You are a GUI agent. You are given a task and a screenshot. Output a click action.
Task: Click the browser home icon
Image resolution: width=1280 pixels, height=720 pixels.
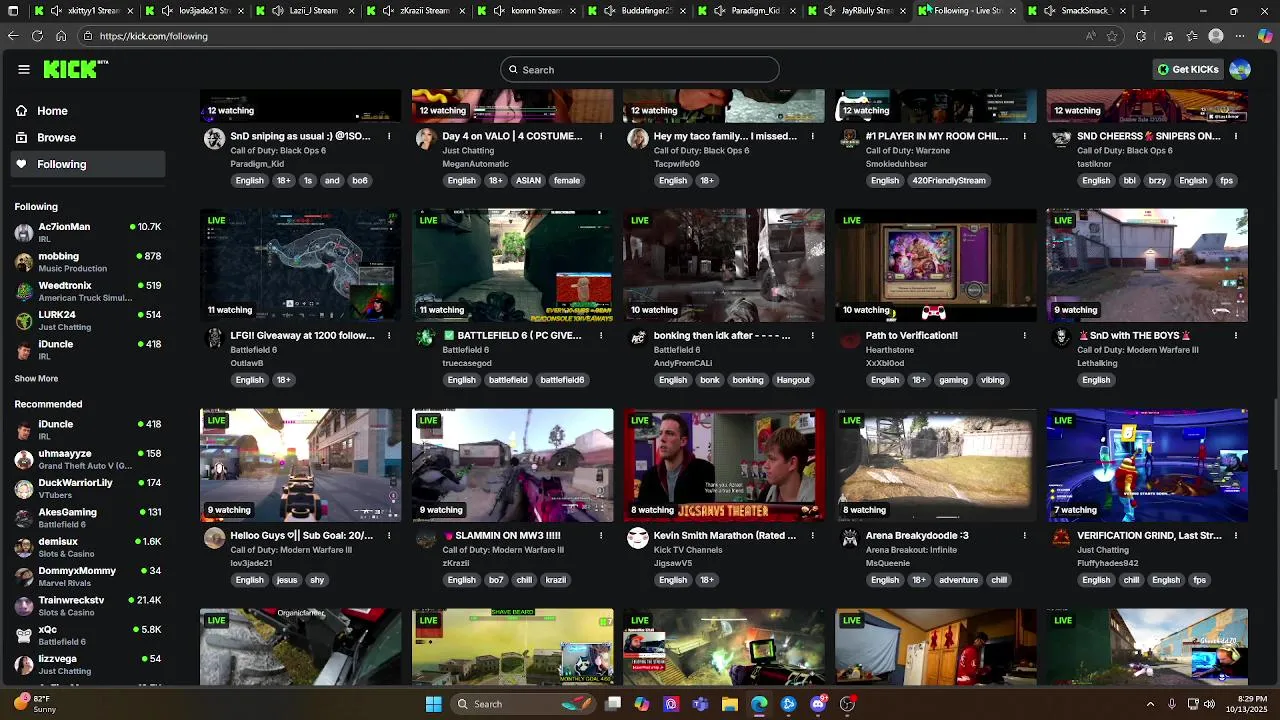pyautogui.click(x=61, y=36)
